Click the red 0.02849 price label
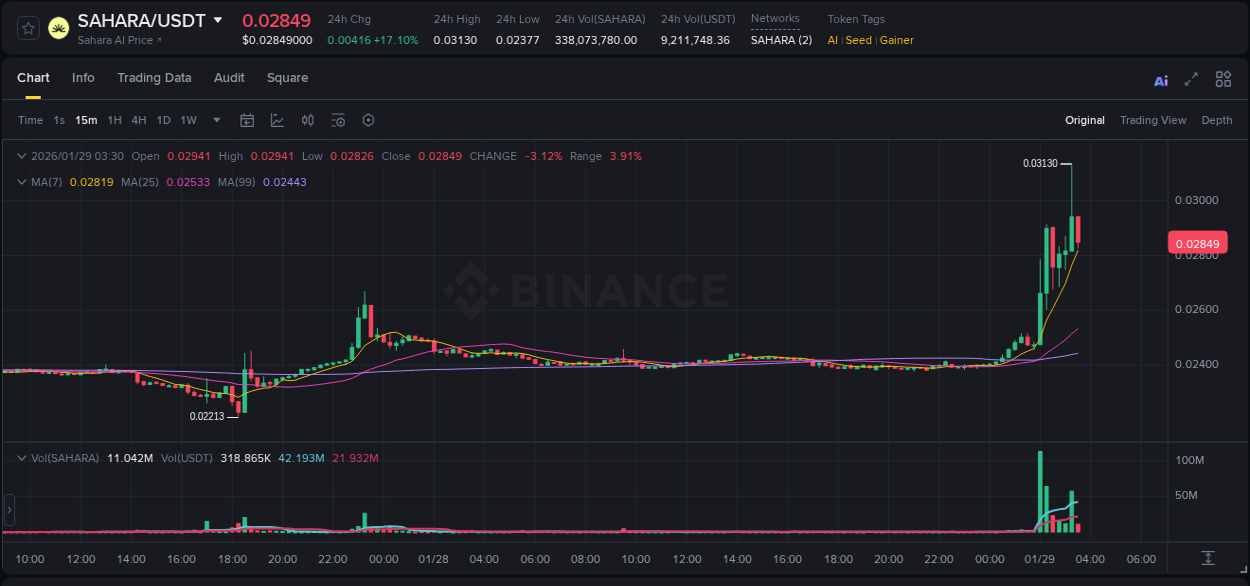The height and width of the screenshot is (586, 1250). 1197,243
